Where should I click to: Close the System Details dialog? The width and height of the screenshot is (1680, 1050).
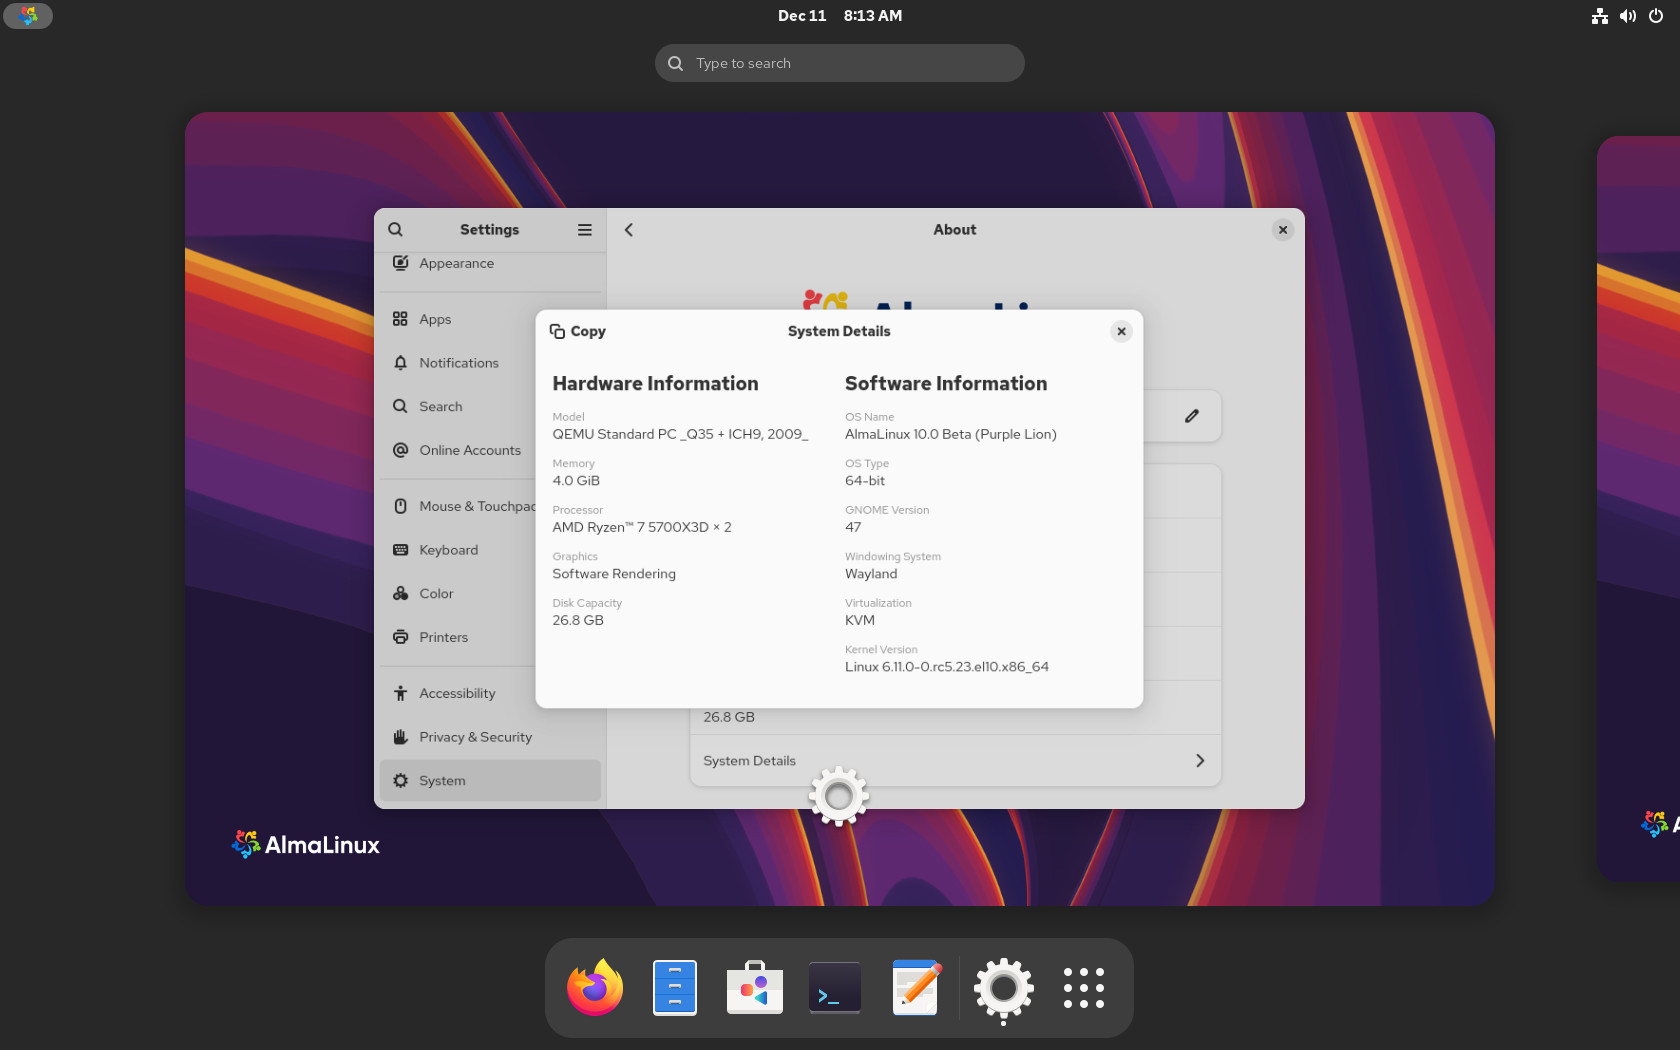click(1122, 332)
